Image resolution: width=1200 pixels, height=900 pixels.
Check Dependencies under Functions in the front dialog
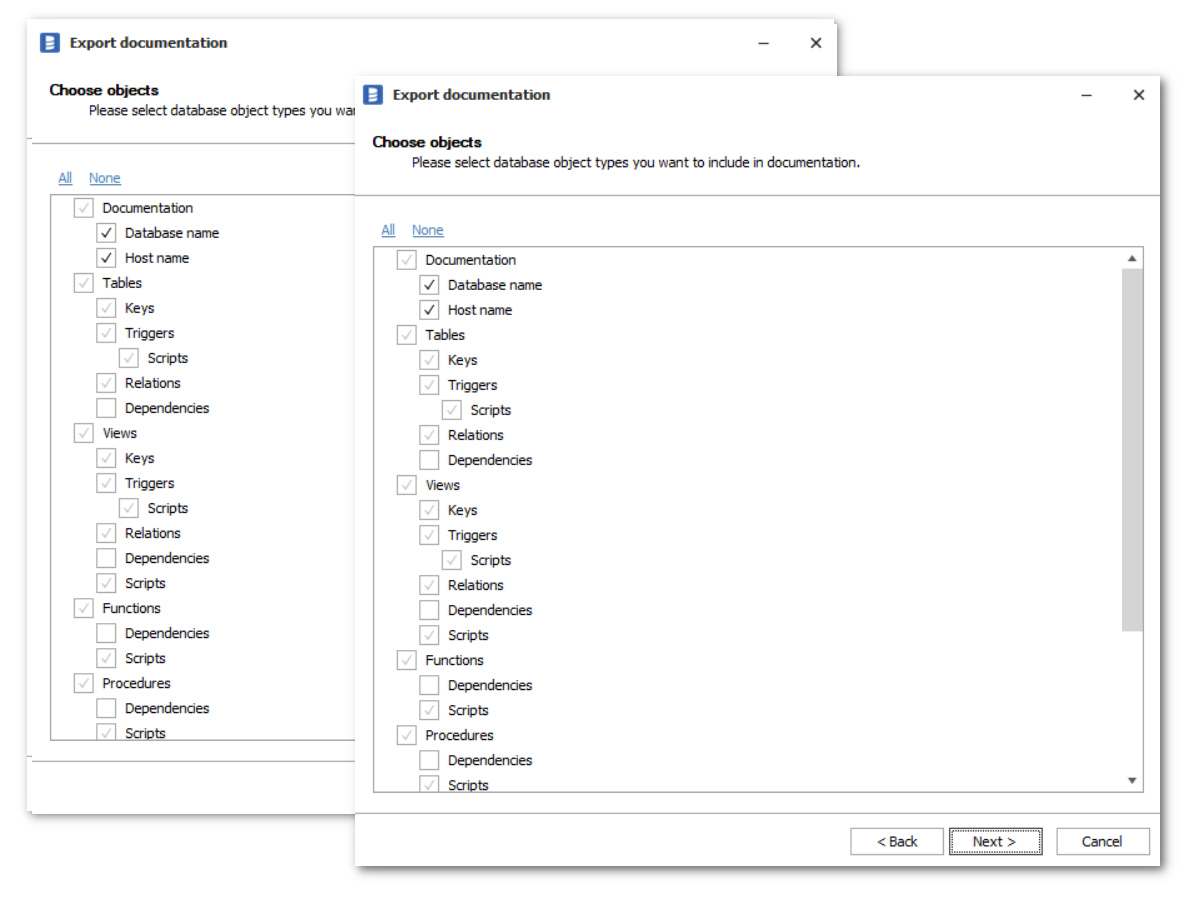(429, 685)
